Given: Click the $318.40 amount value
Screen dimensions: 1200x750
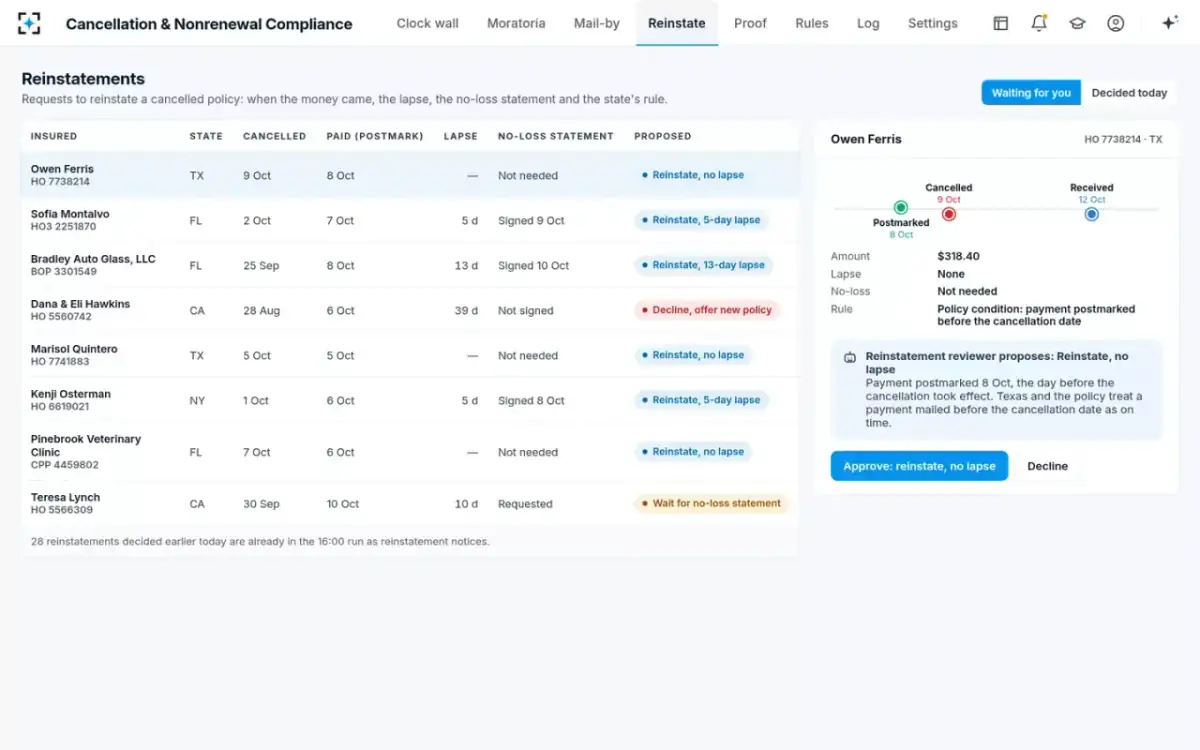Looking at the screenshot, I should 959,256.
